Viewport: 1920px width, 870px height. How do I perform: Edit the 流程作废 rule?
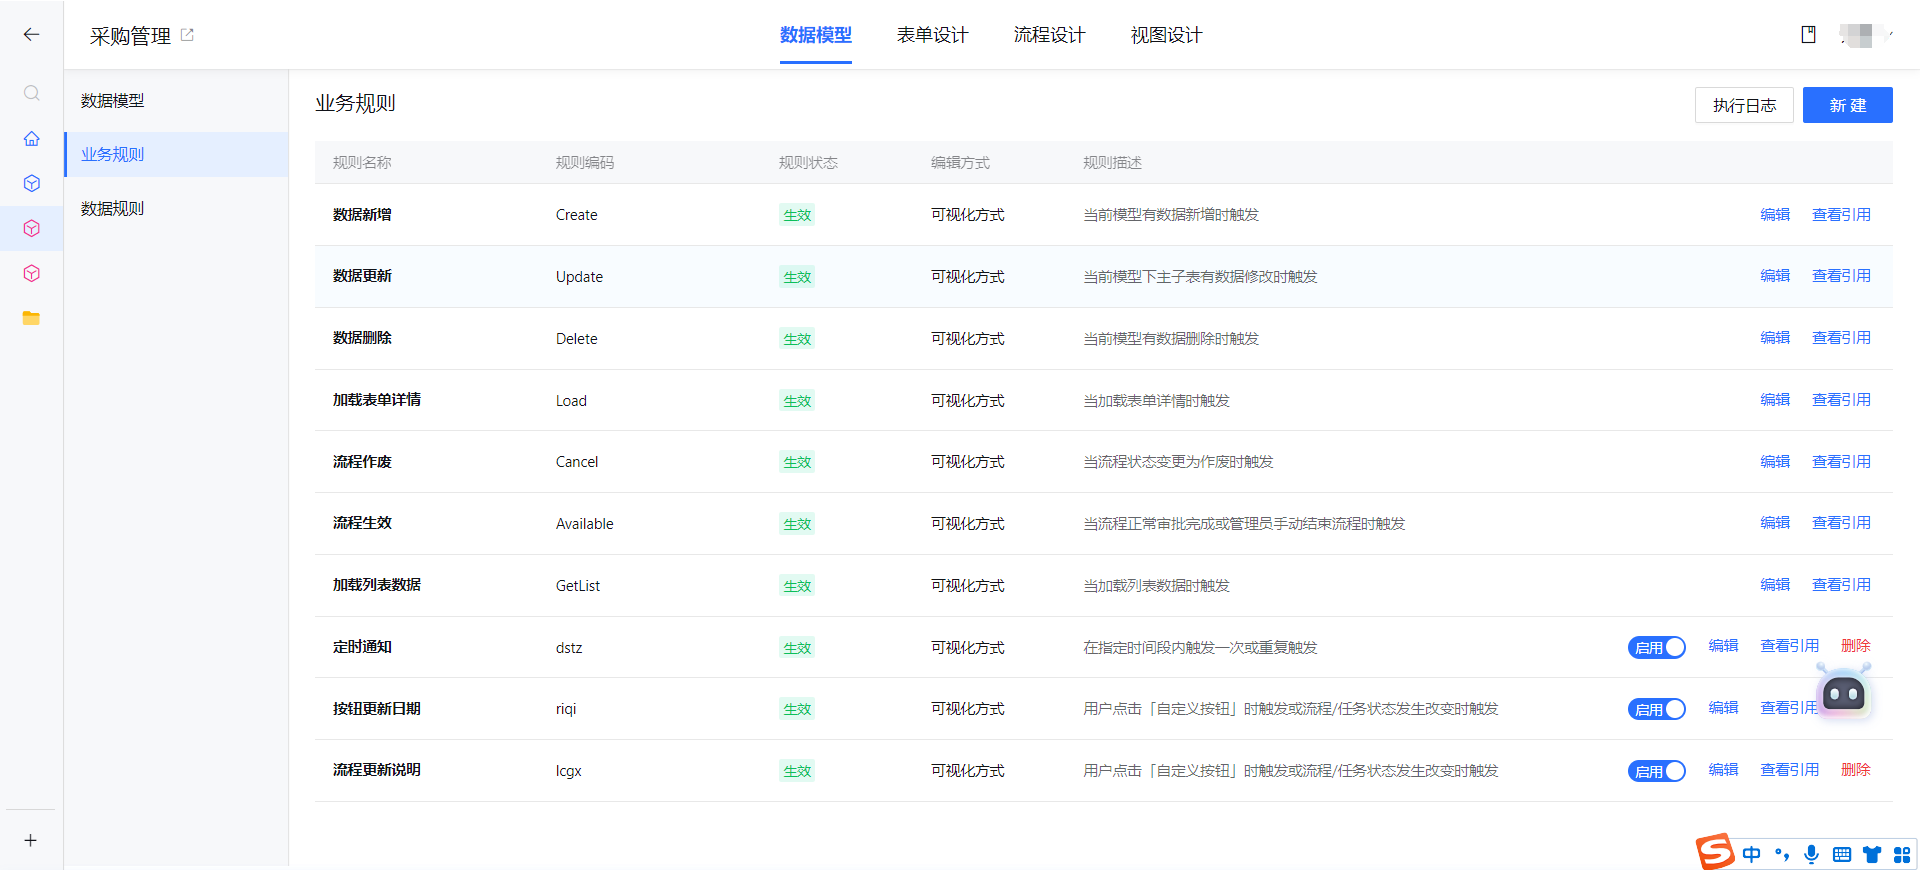tap(1775, 461)
